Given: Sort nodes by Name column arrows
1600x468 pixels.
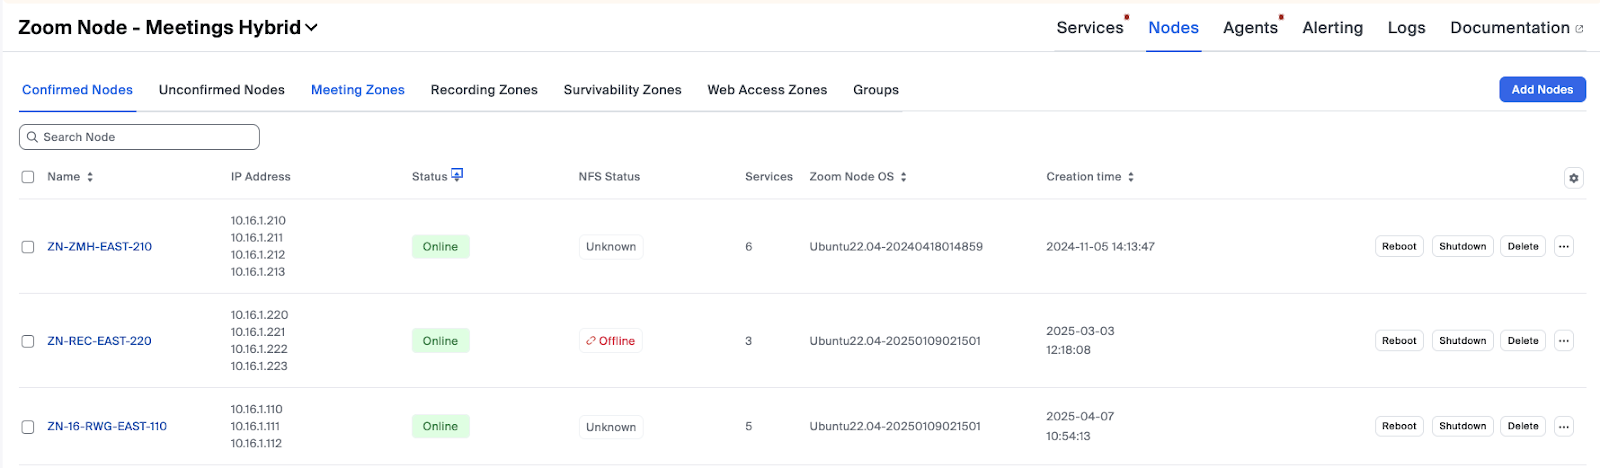Looking at the screenshot, I should coord(90,177).
